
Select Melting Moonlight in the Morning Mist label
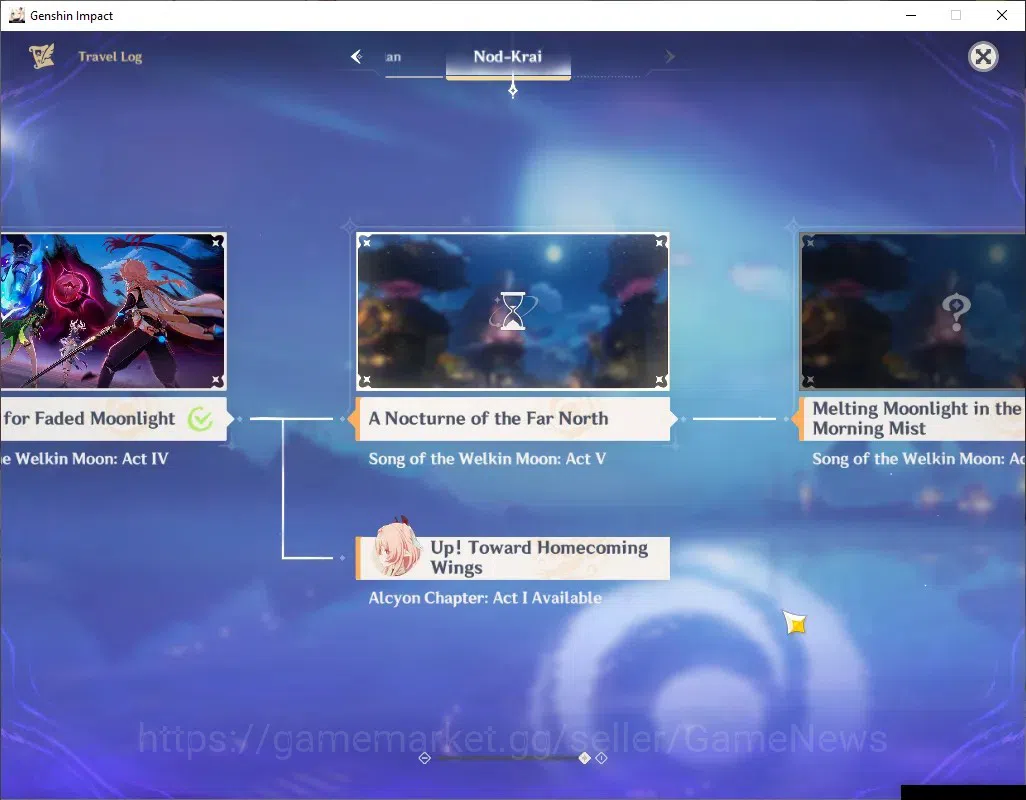(x=912, y=419)
